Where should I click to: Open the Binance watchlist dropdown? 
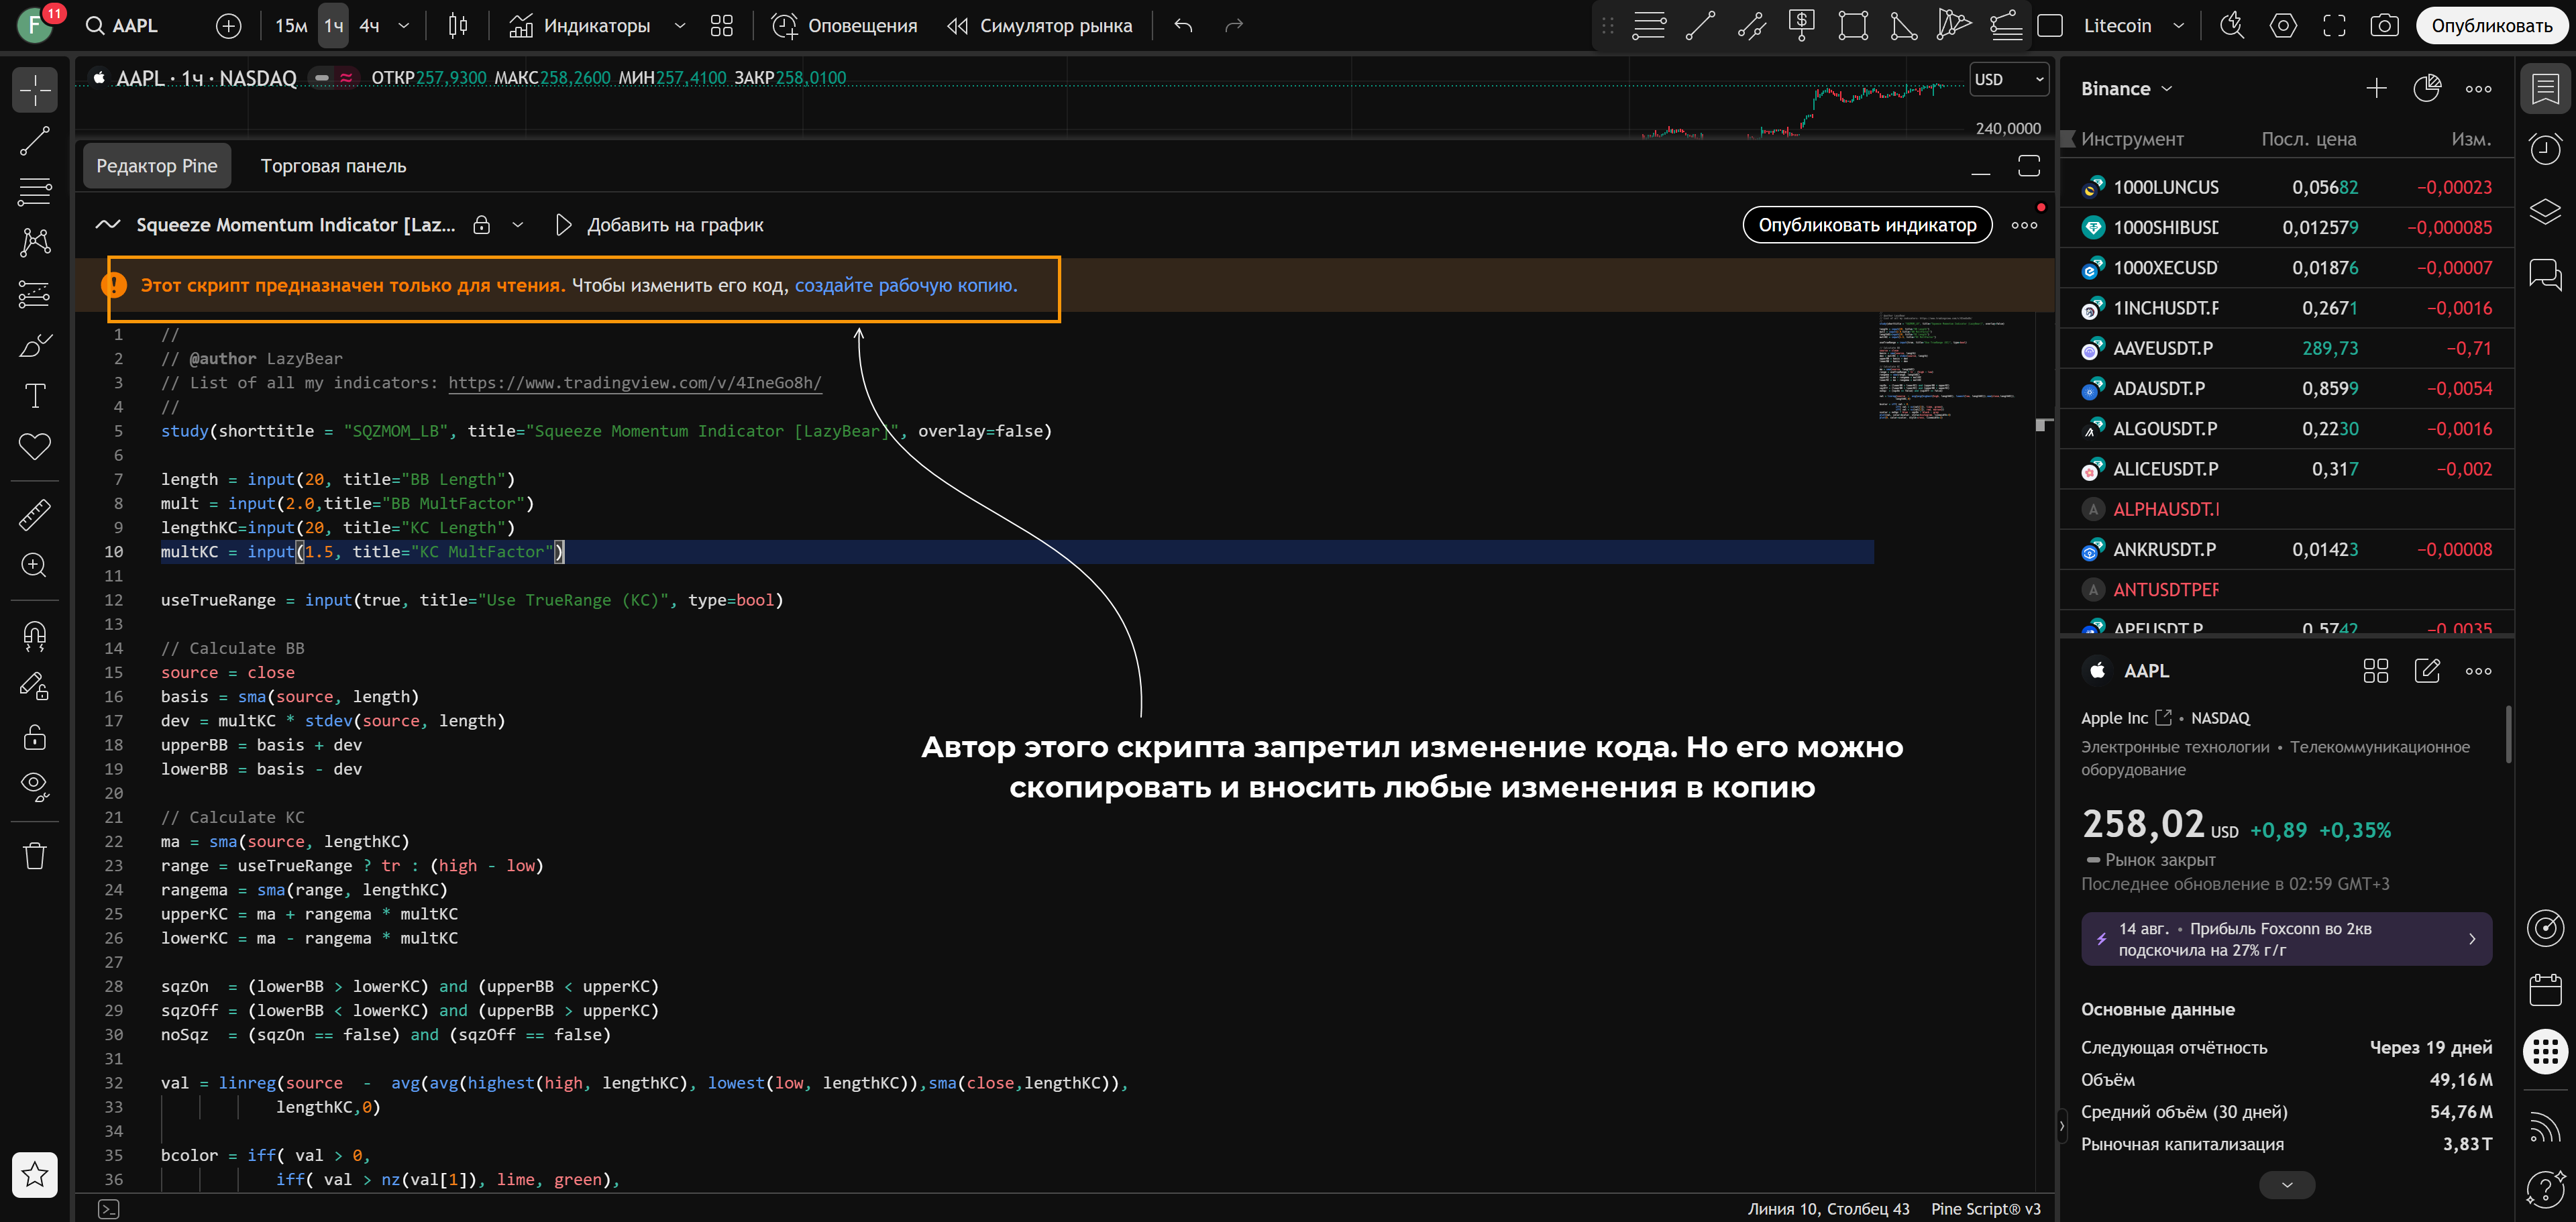(2126, 89)
